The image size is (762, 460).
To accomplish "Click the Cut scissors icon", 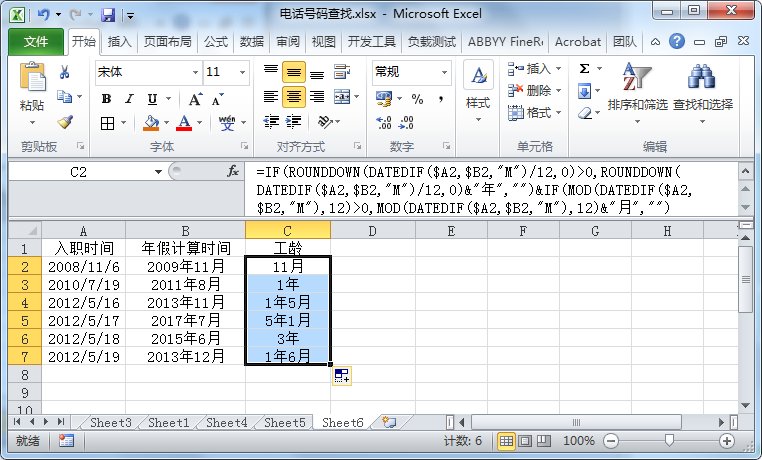I will click(x=65, y=73).
